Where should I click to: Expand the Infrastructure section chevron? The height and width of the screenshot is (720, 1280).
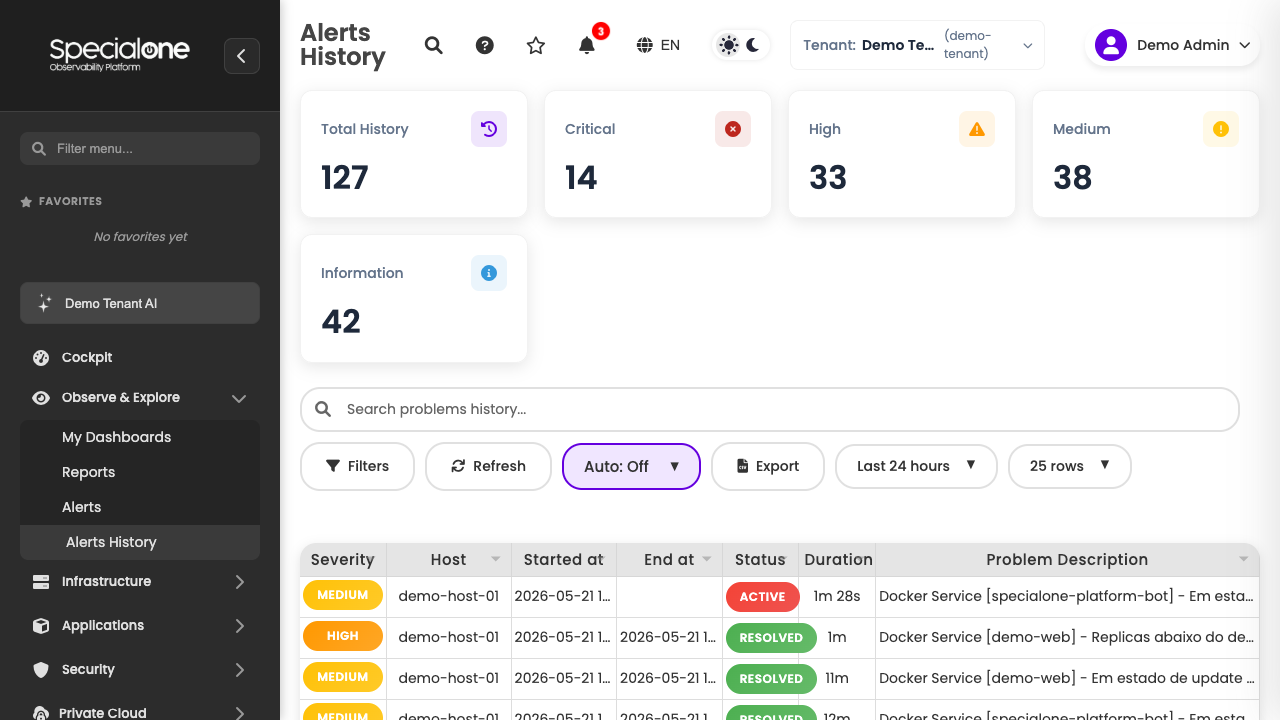click(x=239, y=581)
